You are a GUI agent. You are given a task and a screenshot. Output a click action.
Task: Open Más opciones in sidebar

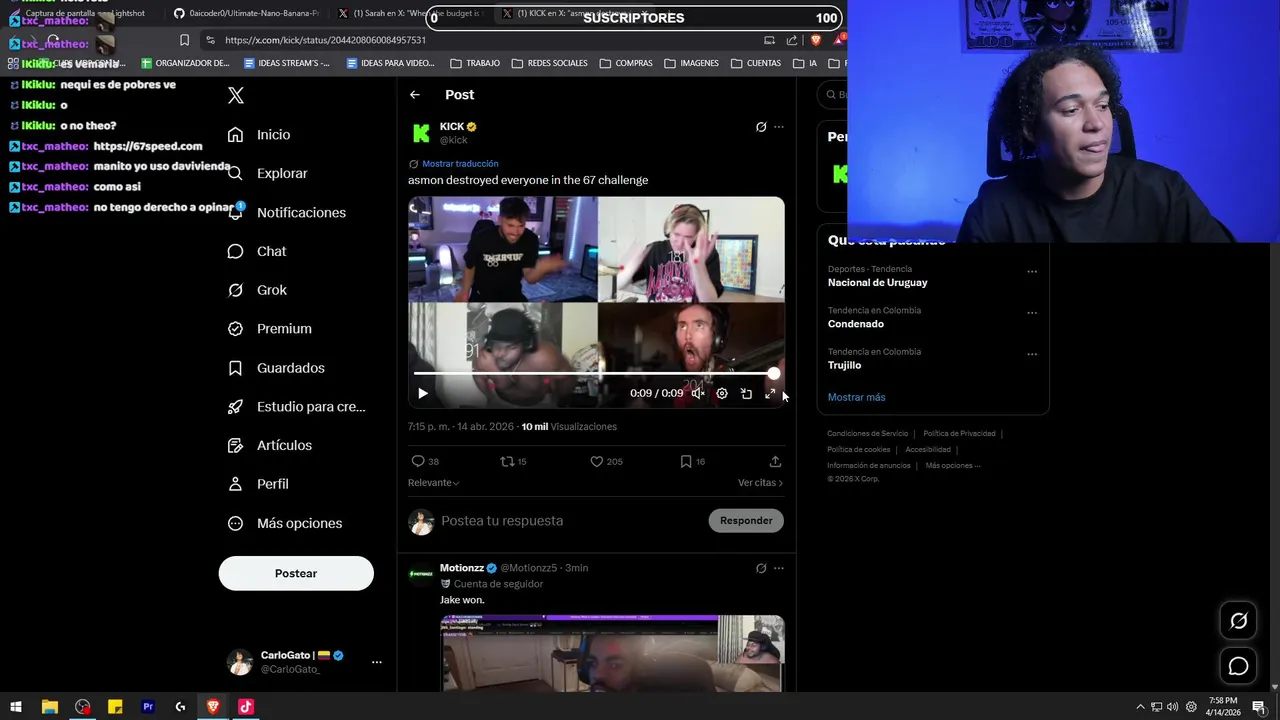285,523
